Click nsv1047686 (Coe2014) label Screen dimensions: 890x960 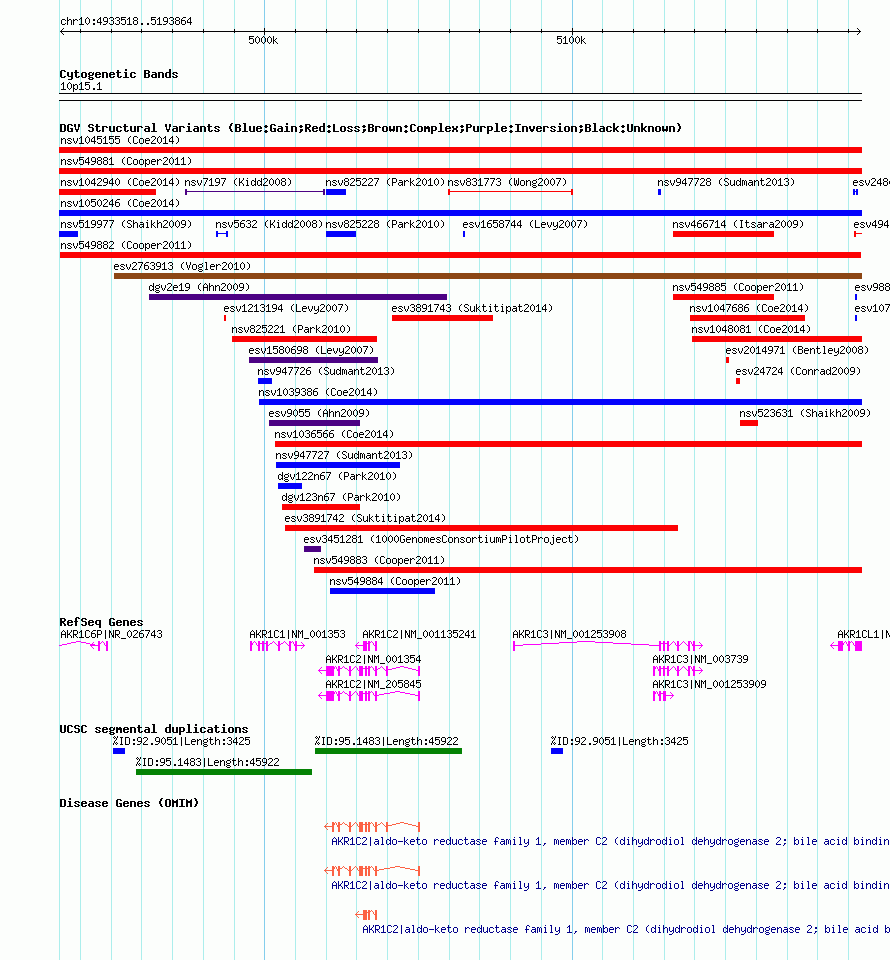point(749,309)
